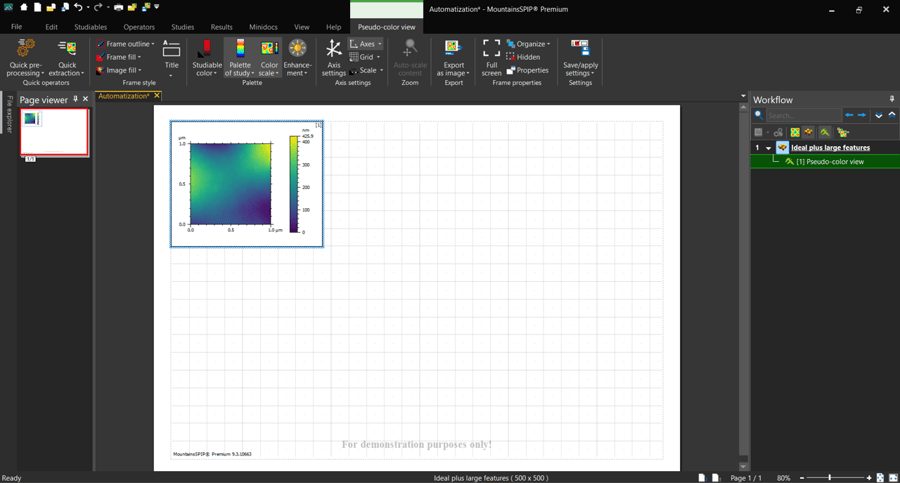The height and width of the screenshot is (483, 900).
Task: Open the Operators tab
Action: [x=139, y=27]
